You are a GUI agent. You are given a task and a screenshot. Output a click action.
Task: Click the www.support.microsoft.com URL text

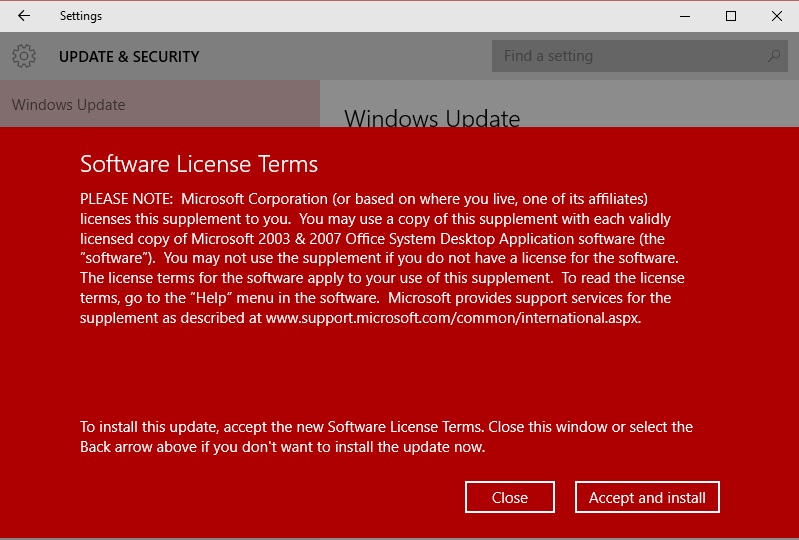click(x=453, y=318)
